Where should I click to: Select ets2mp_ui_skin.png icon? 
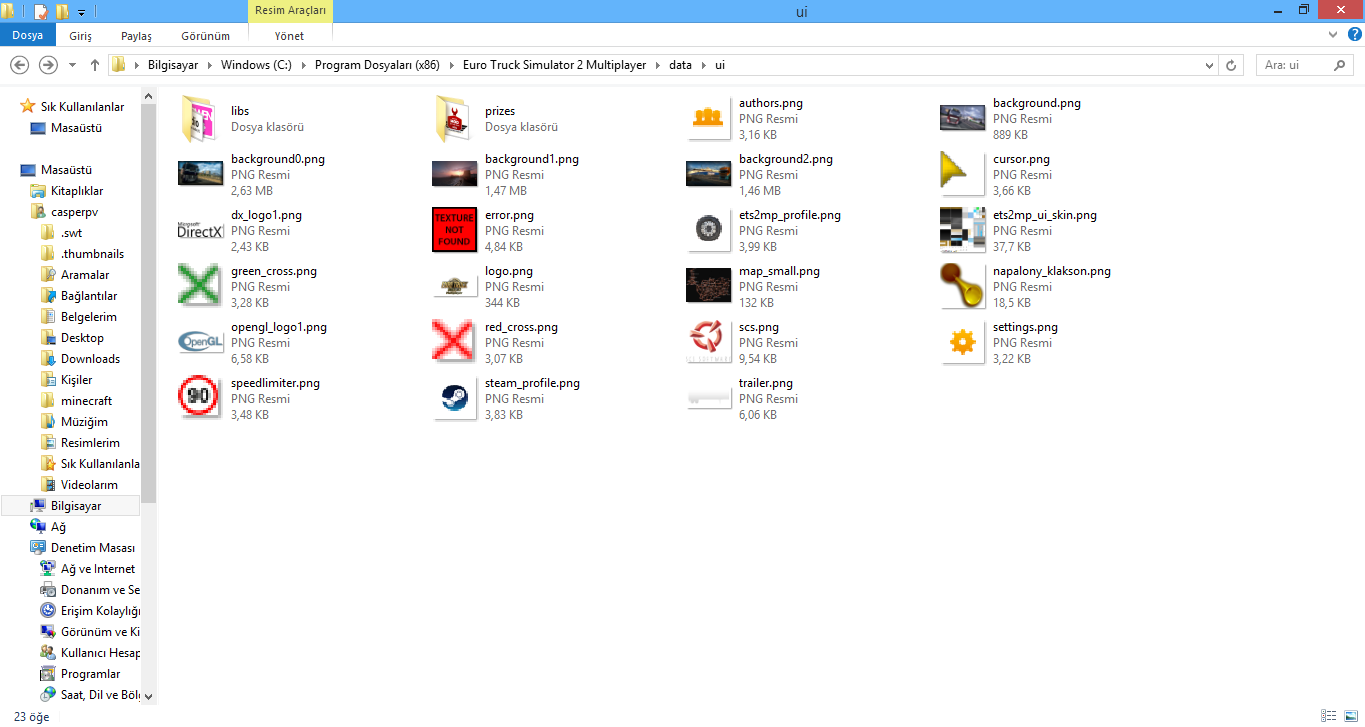click(x=962, y=230)
